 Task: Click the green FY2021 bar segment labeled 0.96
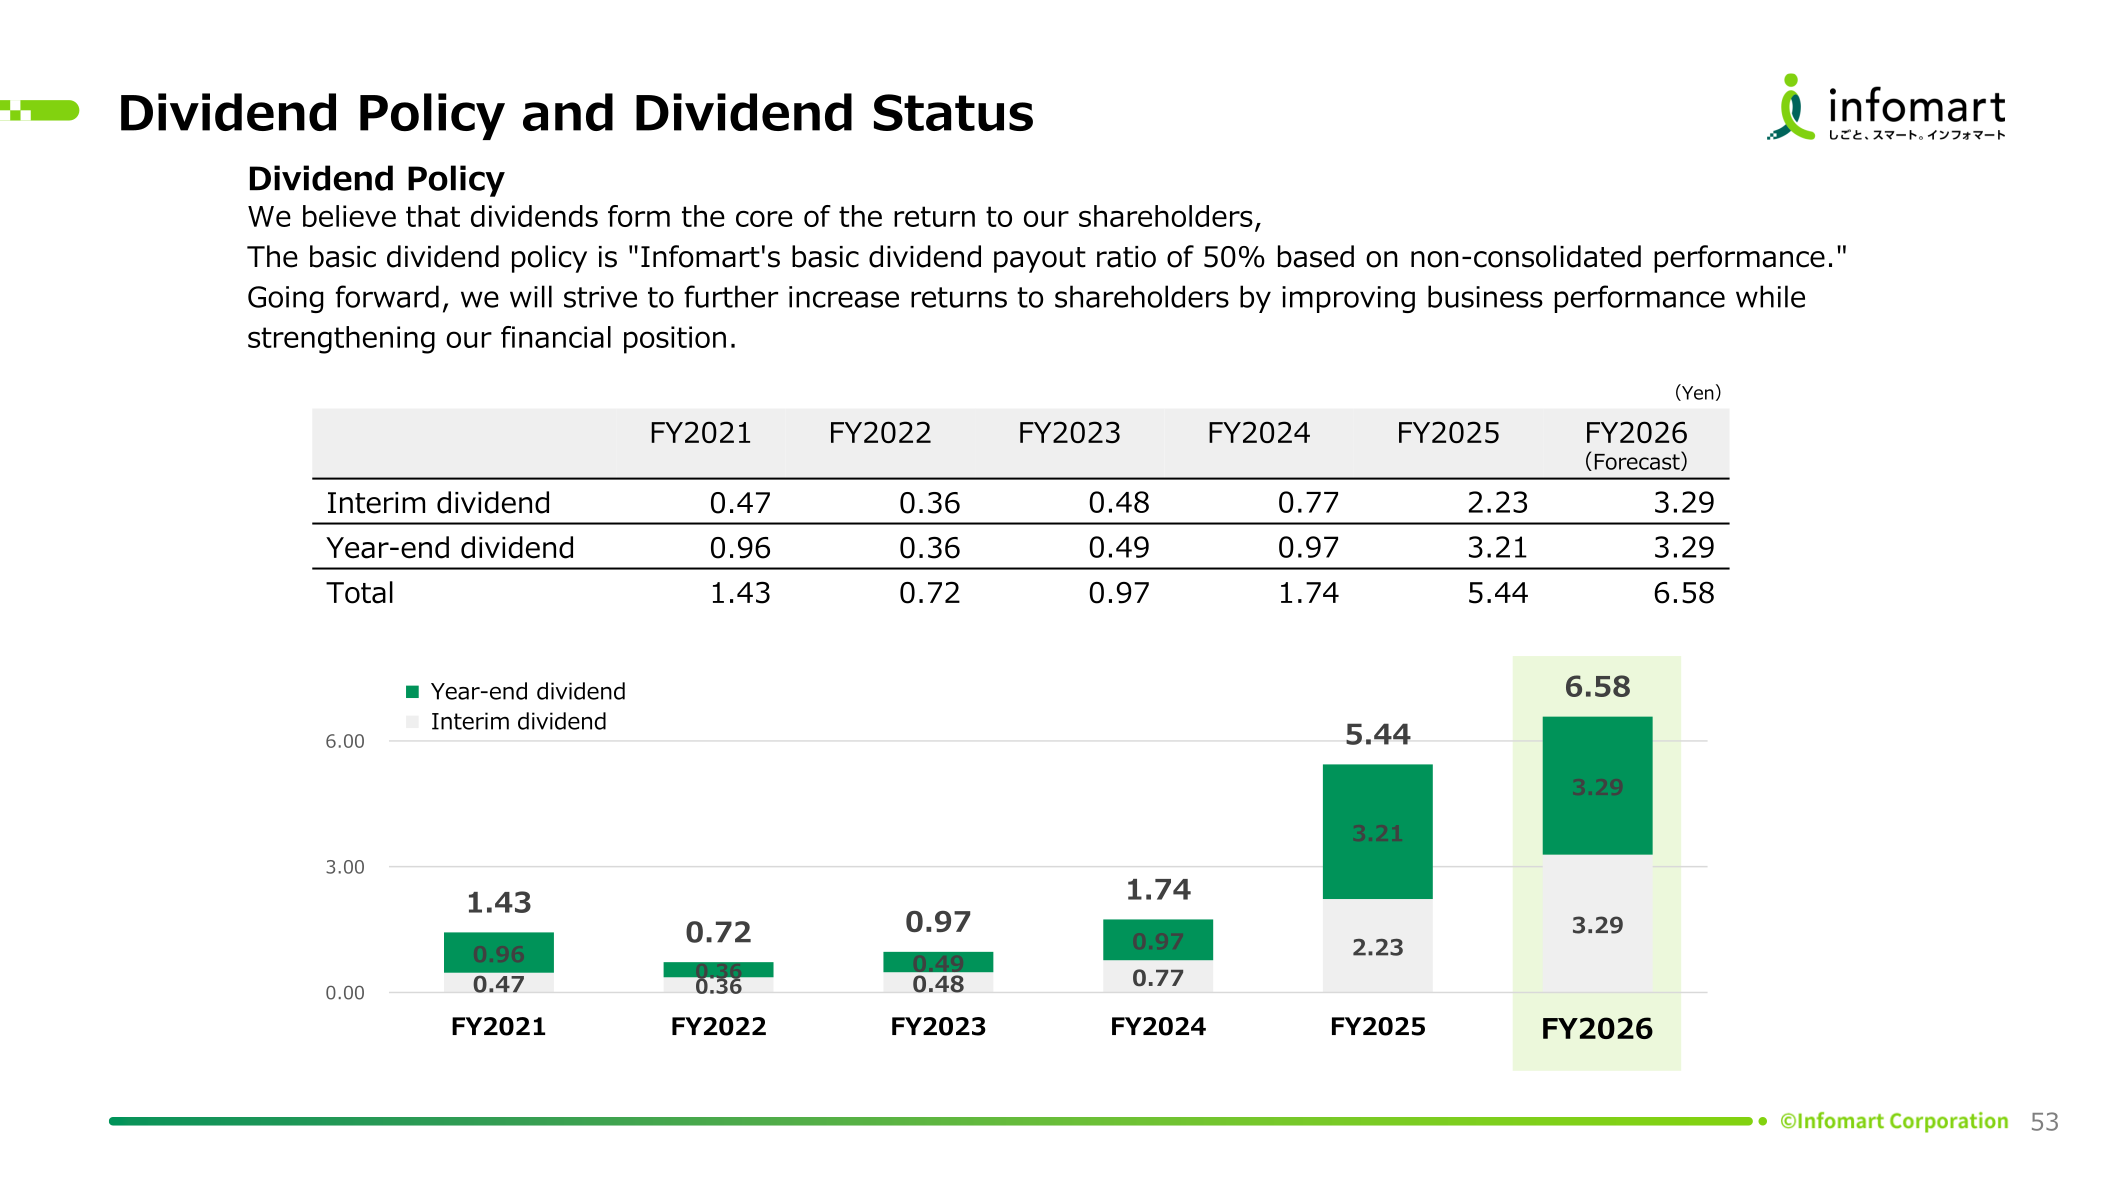point(499,953)
